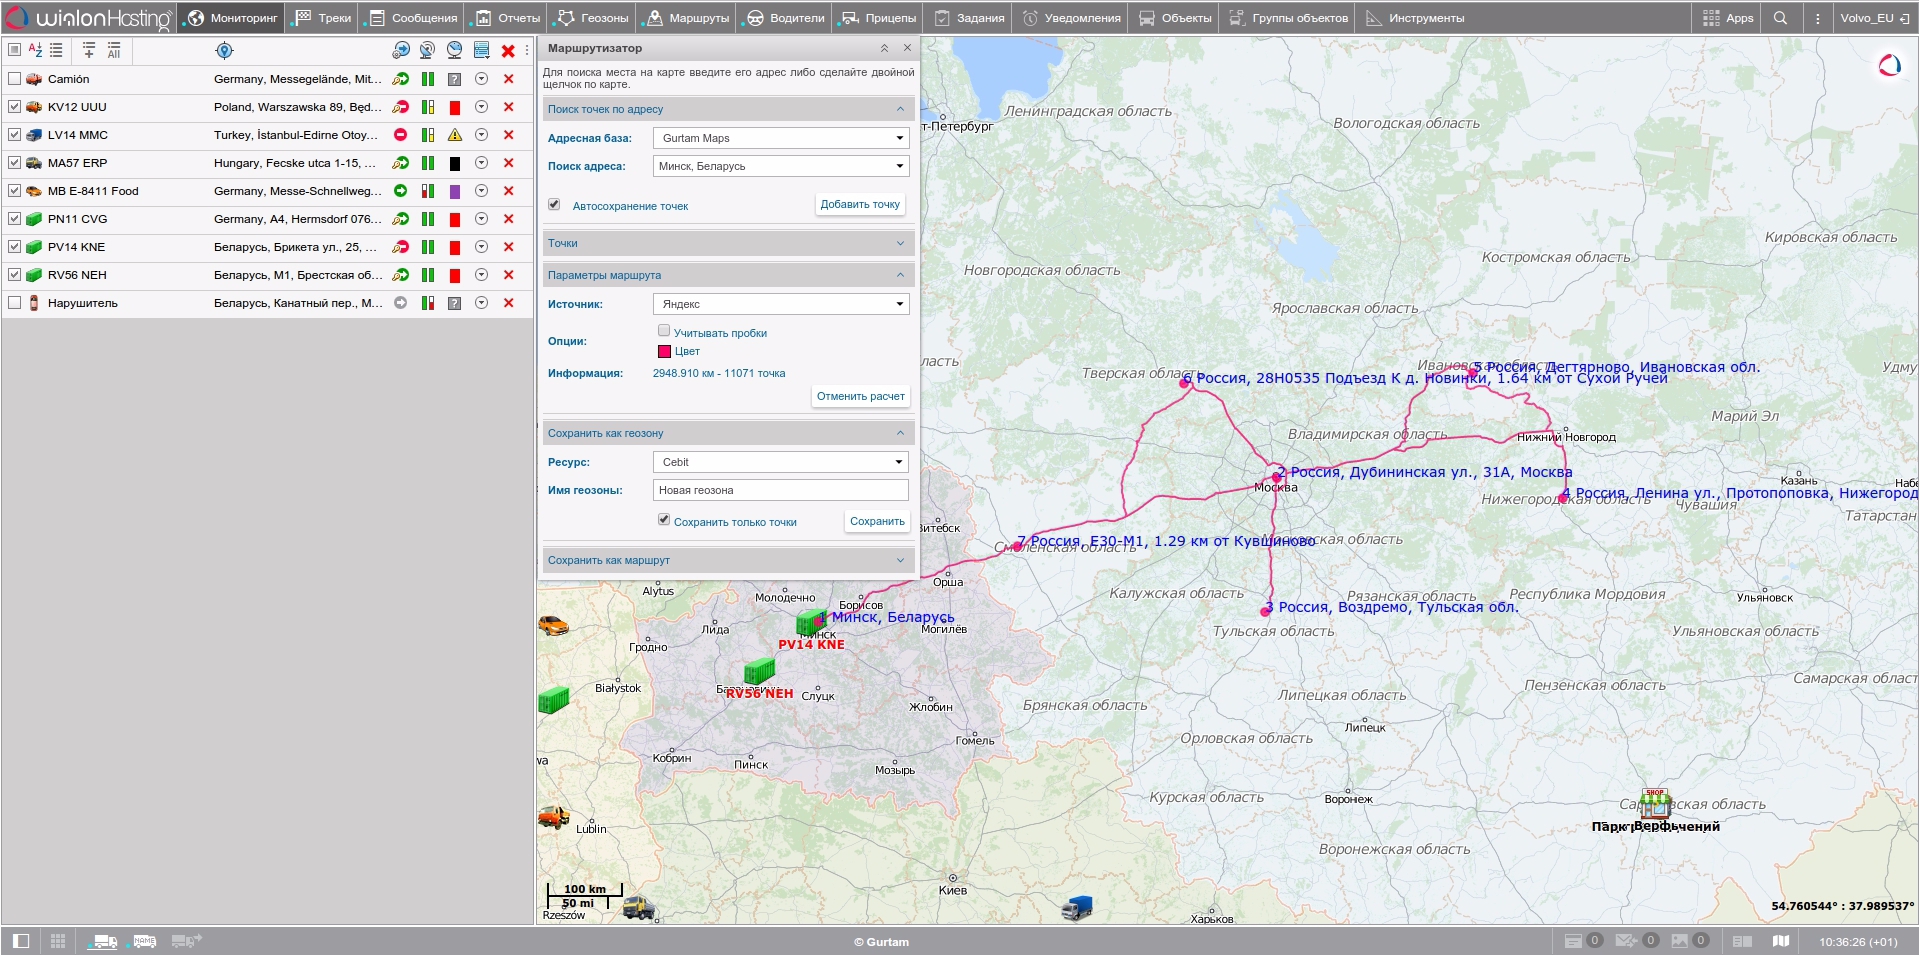Open the route Цвет color swatch
This screenshot has height=955, width=1919.
coord(666,351)
